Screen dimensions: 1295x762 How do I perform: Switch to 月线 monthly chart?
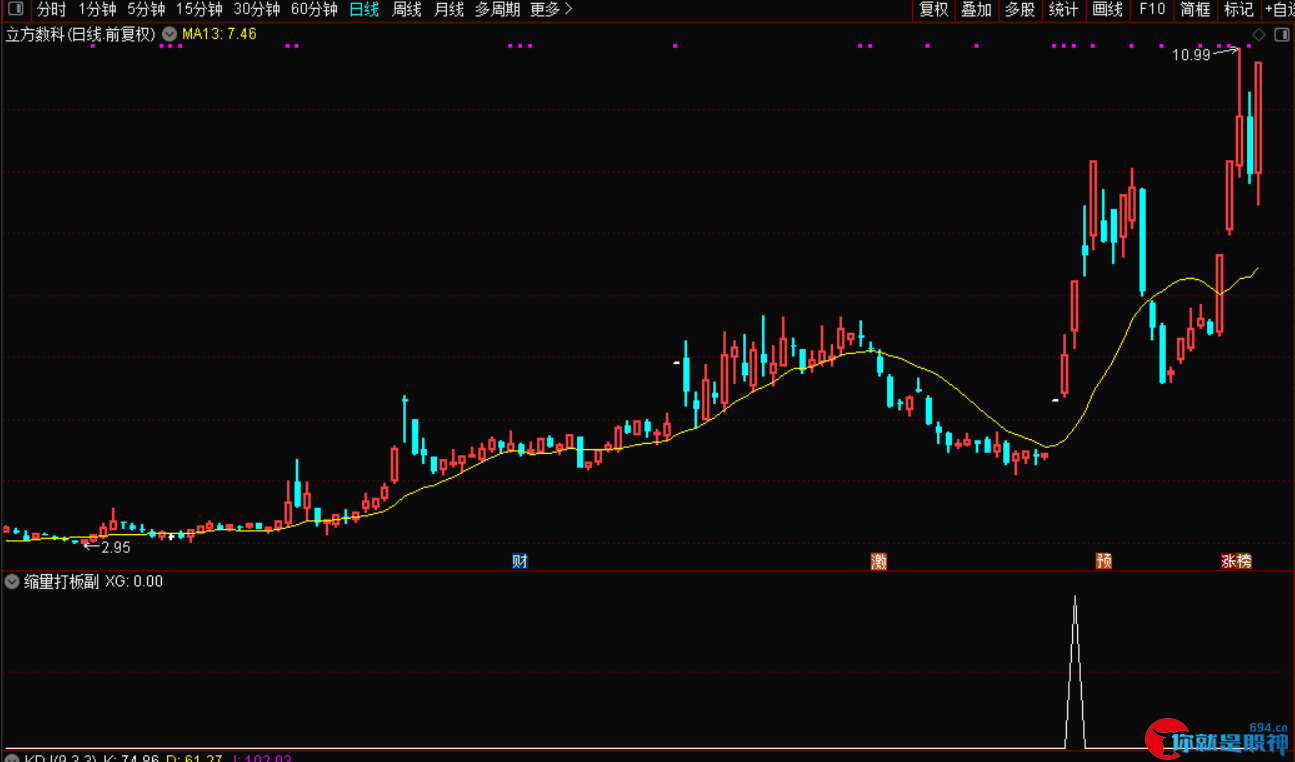449,10
